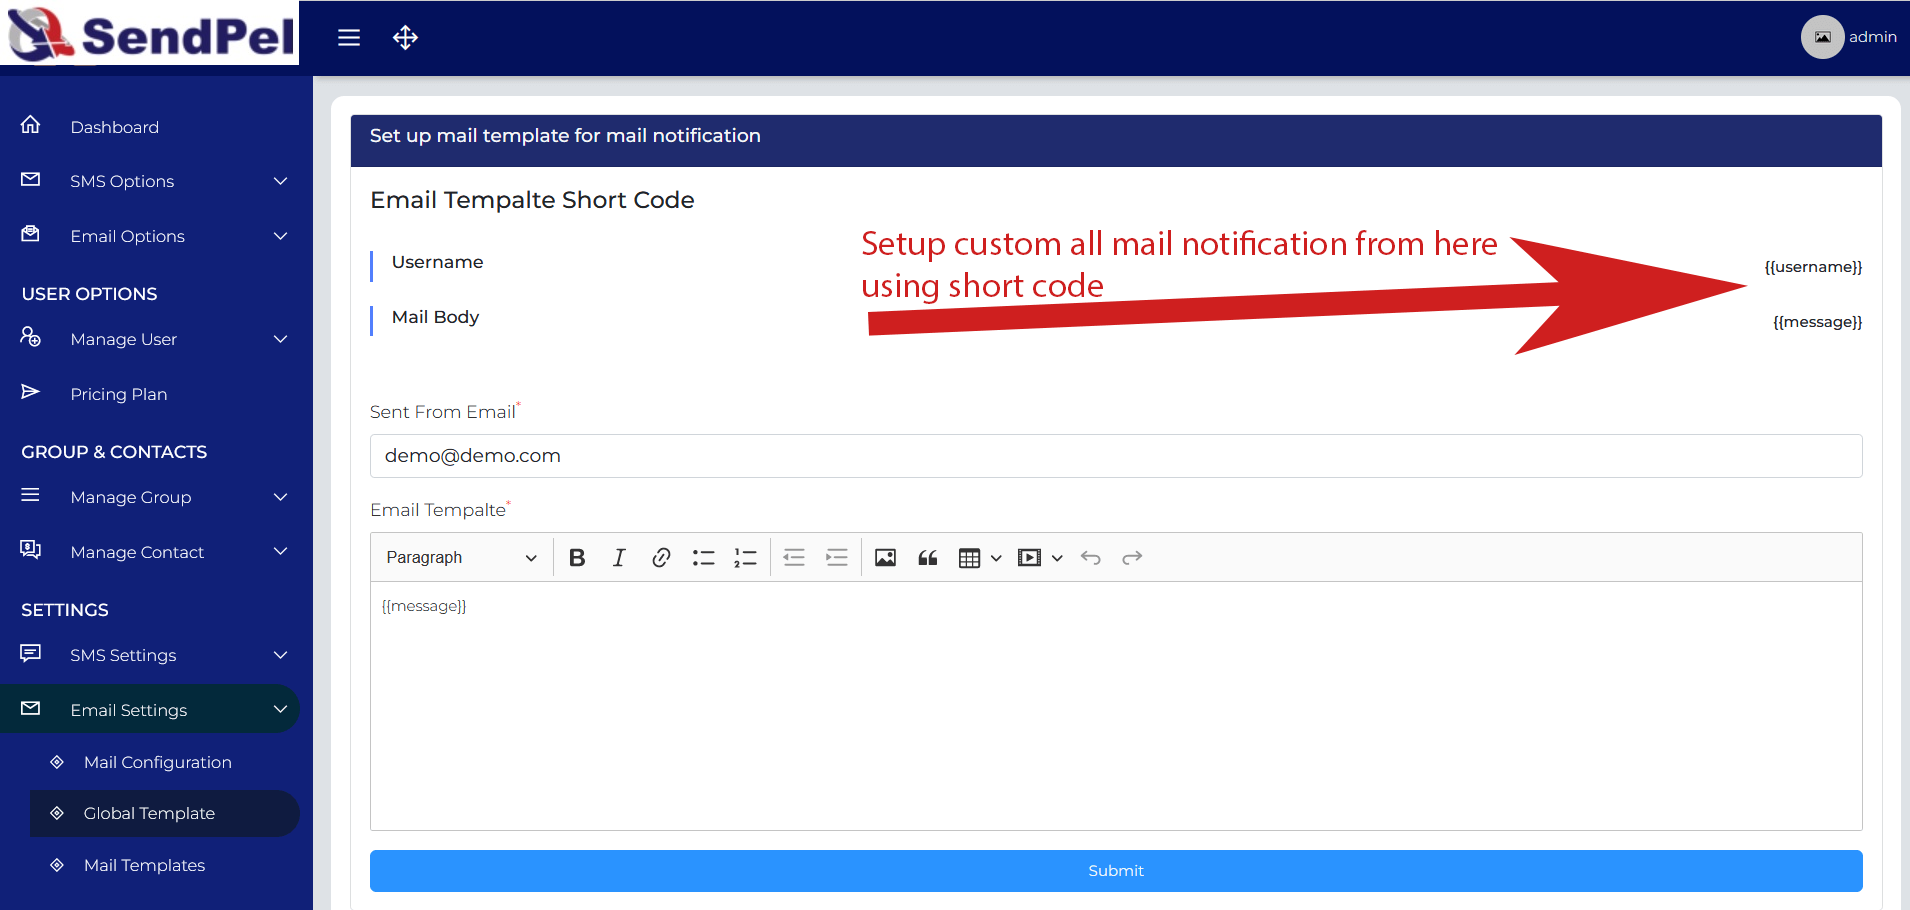Open the Paragraph heading dropdown
The width and height of the screenshot is (1910, 910).
[461, 558]
